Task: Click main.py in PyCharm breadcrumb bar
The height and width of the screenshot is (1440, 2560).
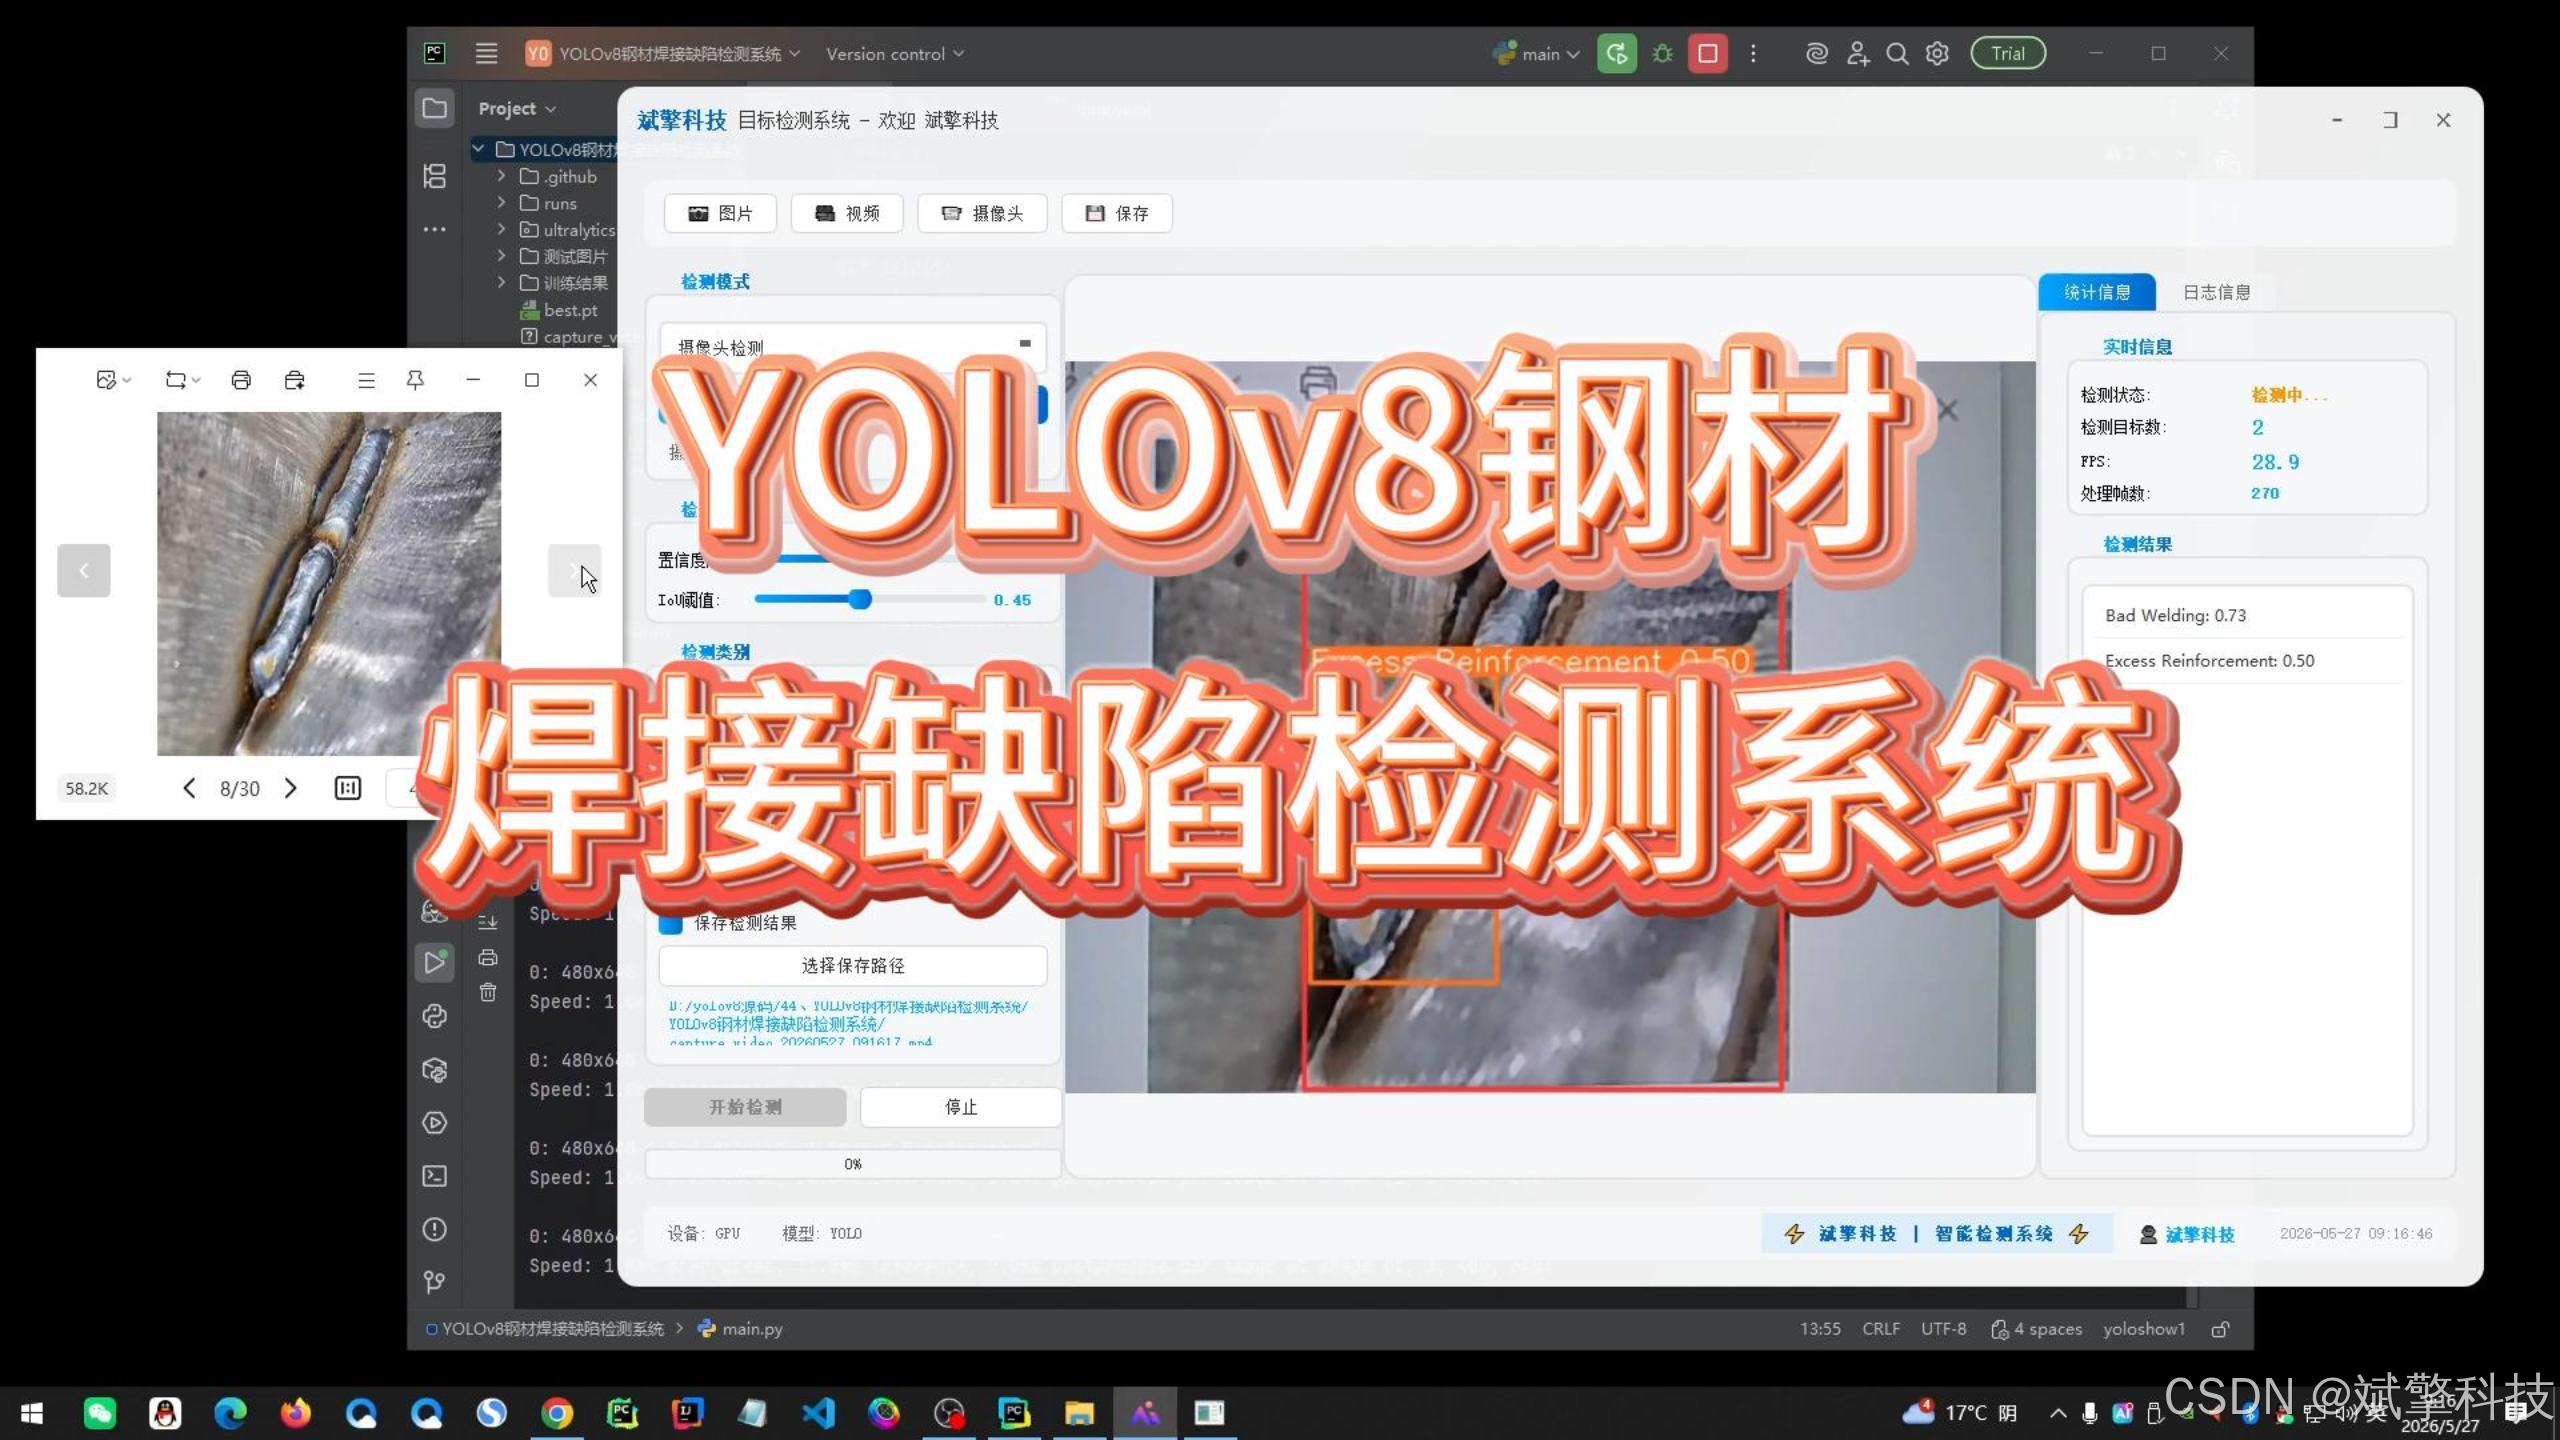Action: [x=740, y=1329]
